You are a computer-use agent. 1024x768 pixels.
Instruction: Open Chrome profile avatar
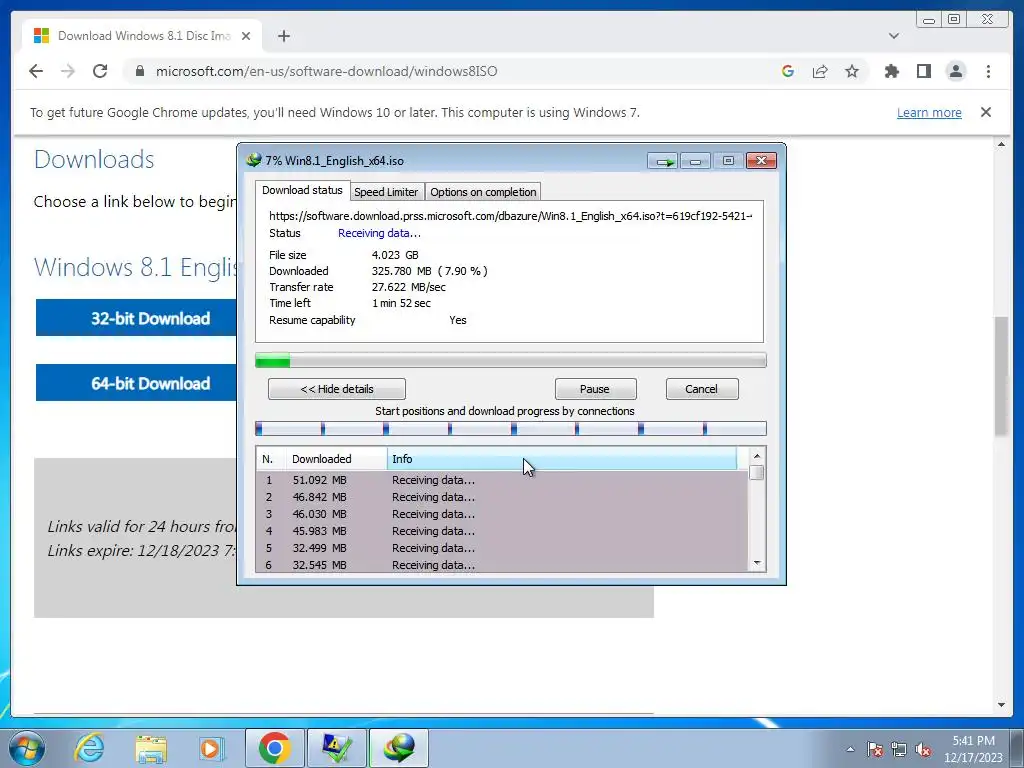tap(956, 71)
